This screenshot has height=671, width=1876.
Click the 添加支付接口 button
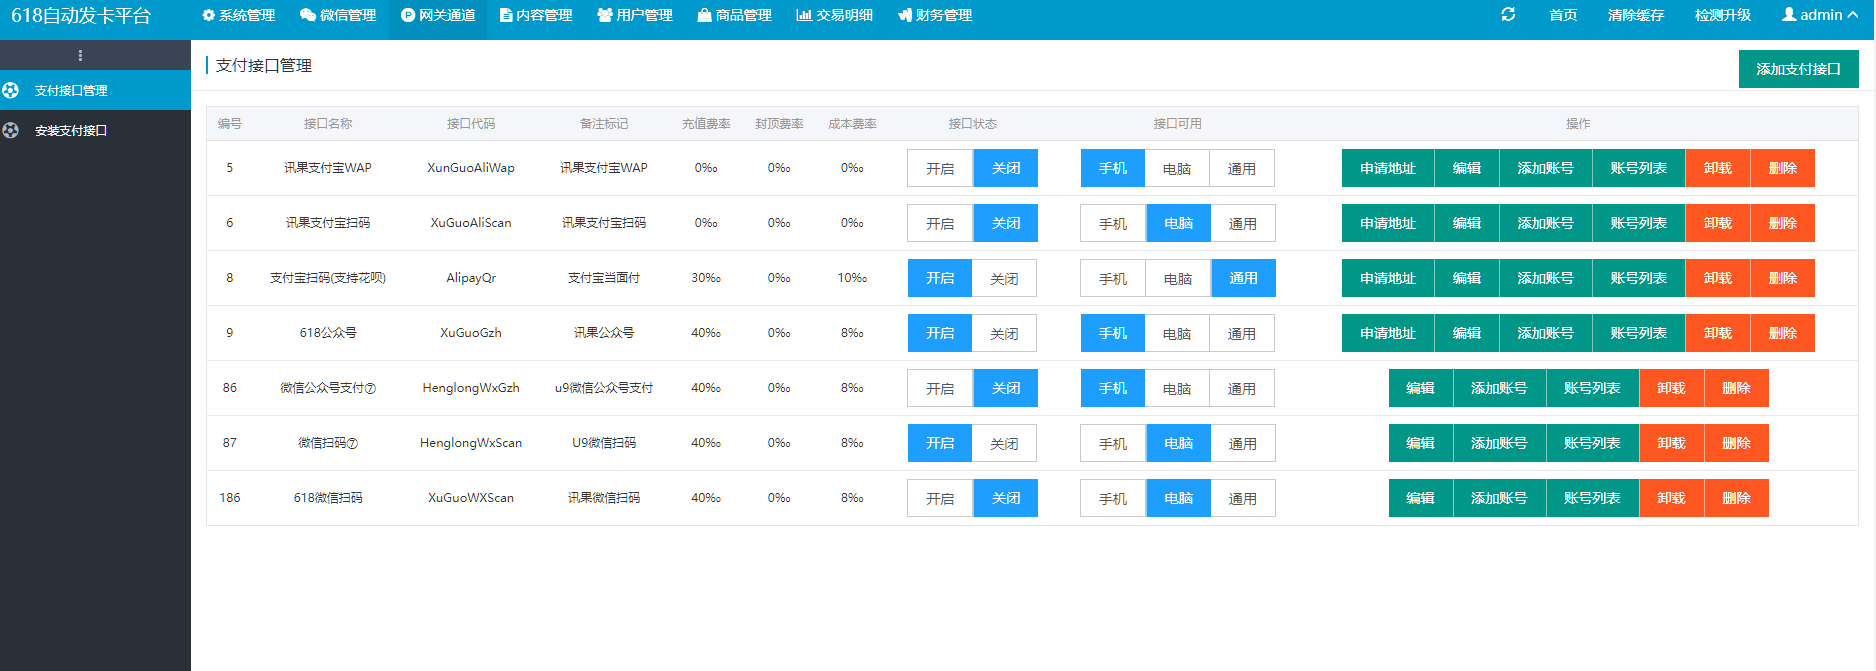point(1798,69)
